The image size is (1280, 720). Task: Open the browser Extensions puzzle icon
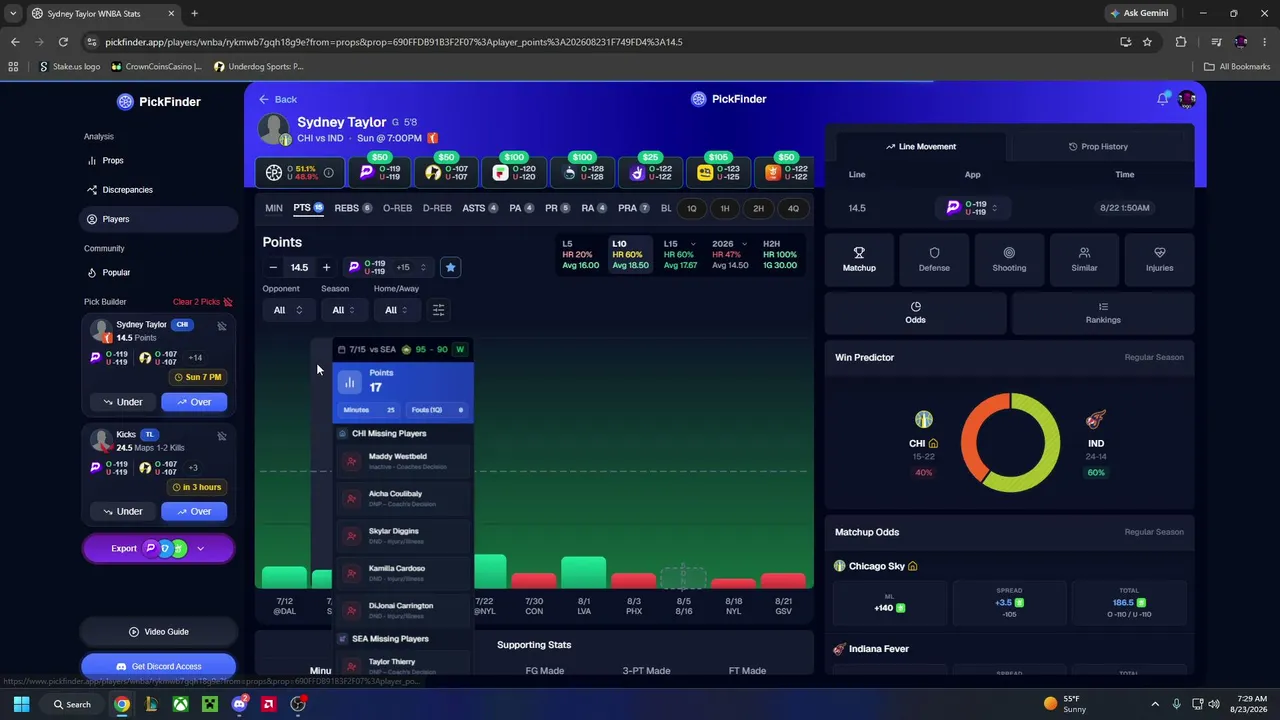pyautogui.click(x=1181, y=42)
